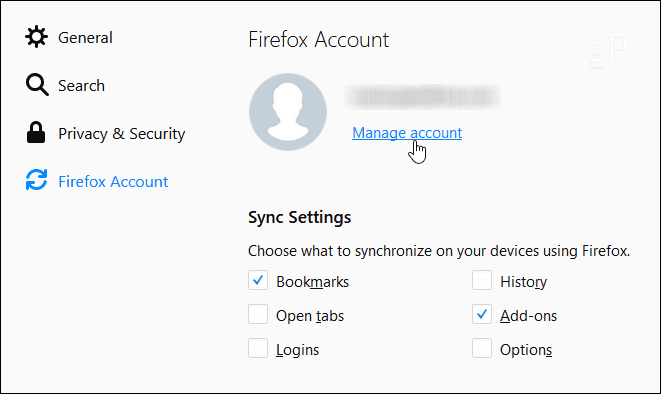Enable the Options sync checkbox
This screenshot has height=394, width=661.
pyautogui.click(x=482, y=348)
